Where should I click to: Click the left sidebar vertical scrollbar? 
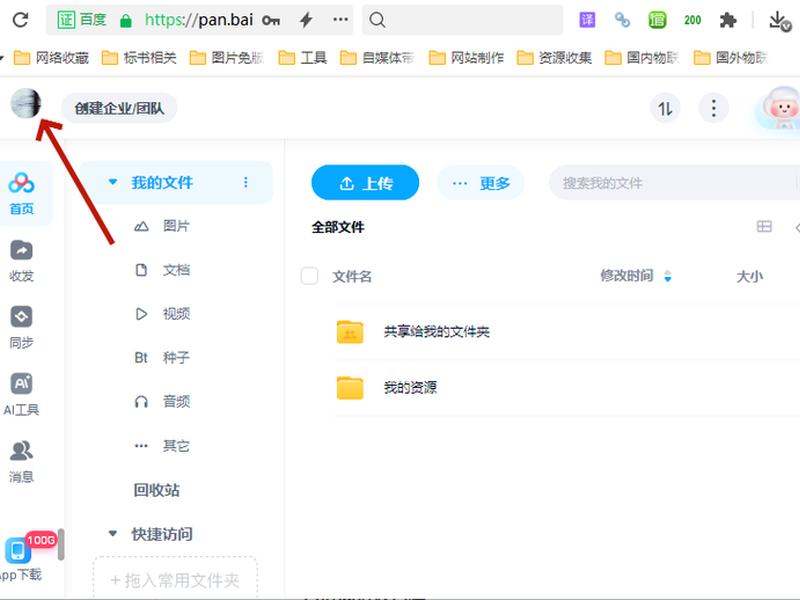pos(61,544)
